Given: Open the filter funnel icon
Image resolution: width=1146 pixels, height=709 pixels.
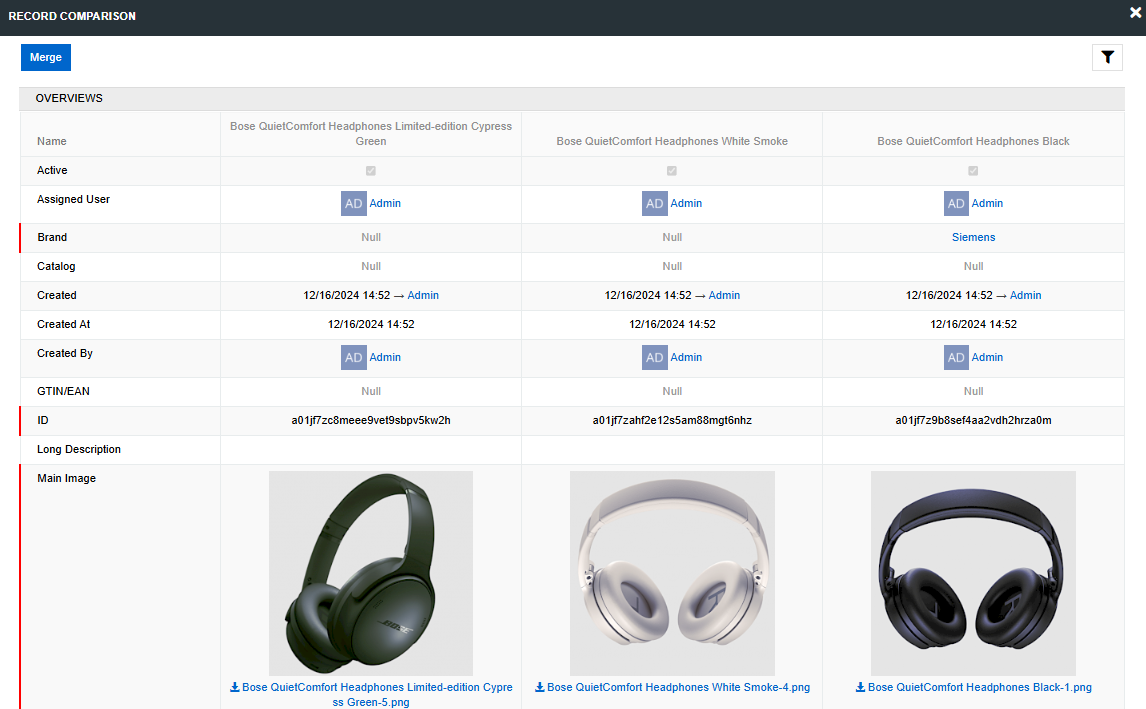Looking at the screenshot, I should (1107, 57).
